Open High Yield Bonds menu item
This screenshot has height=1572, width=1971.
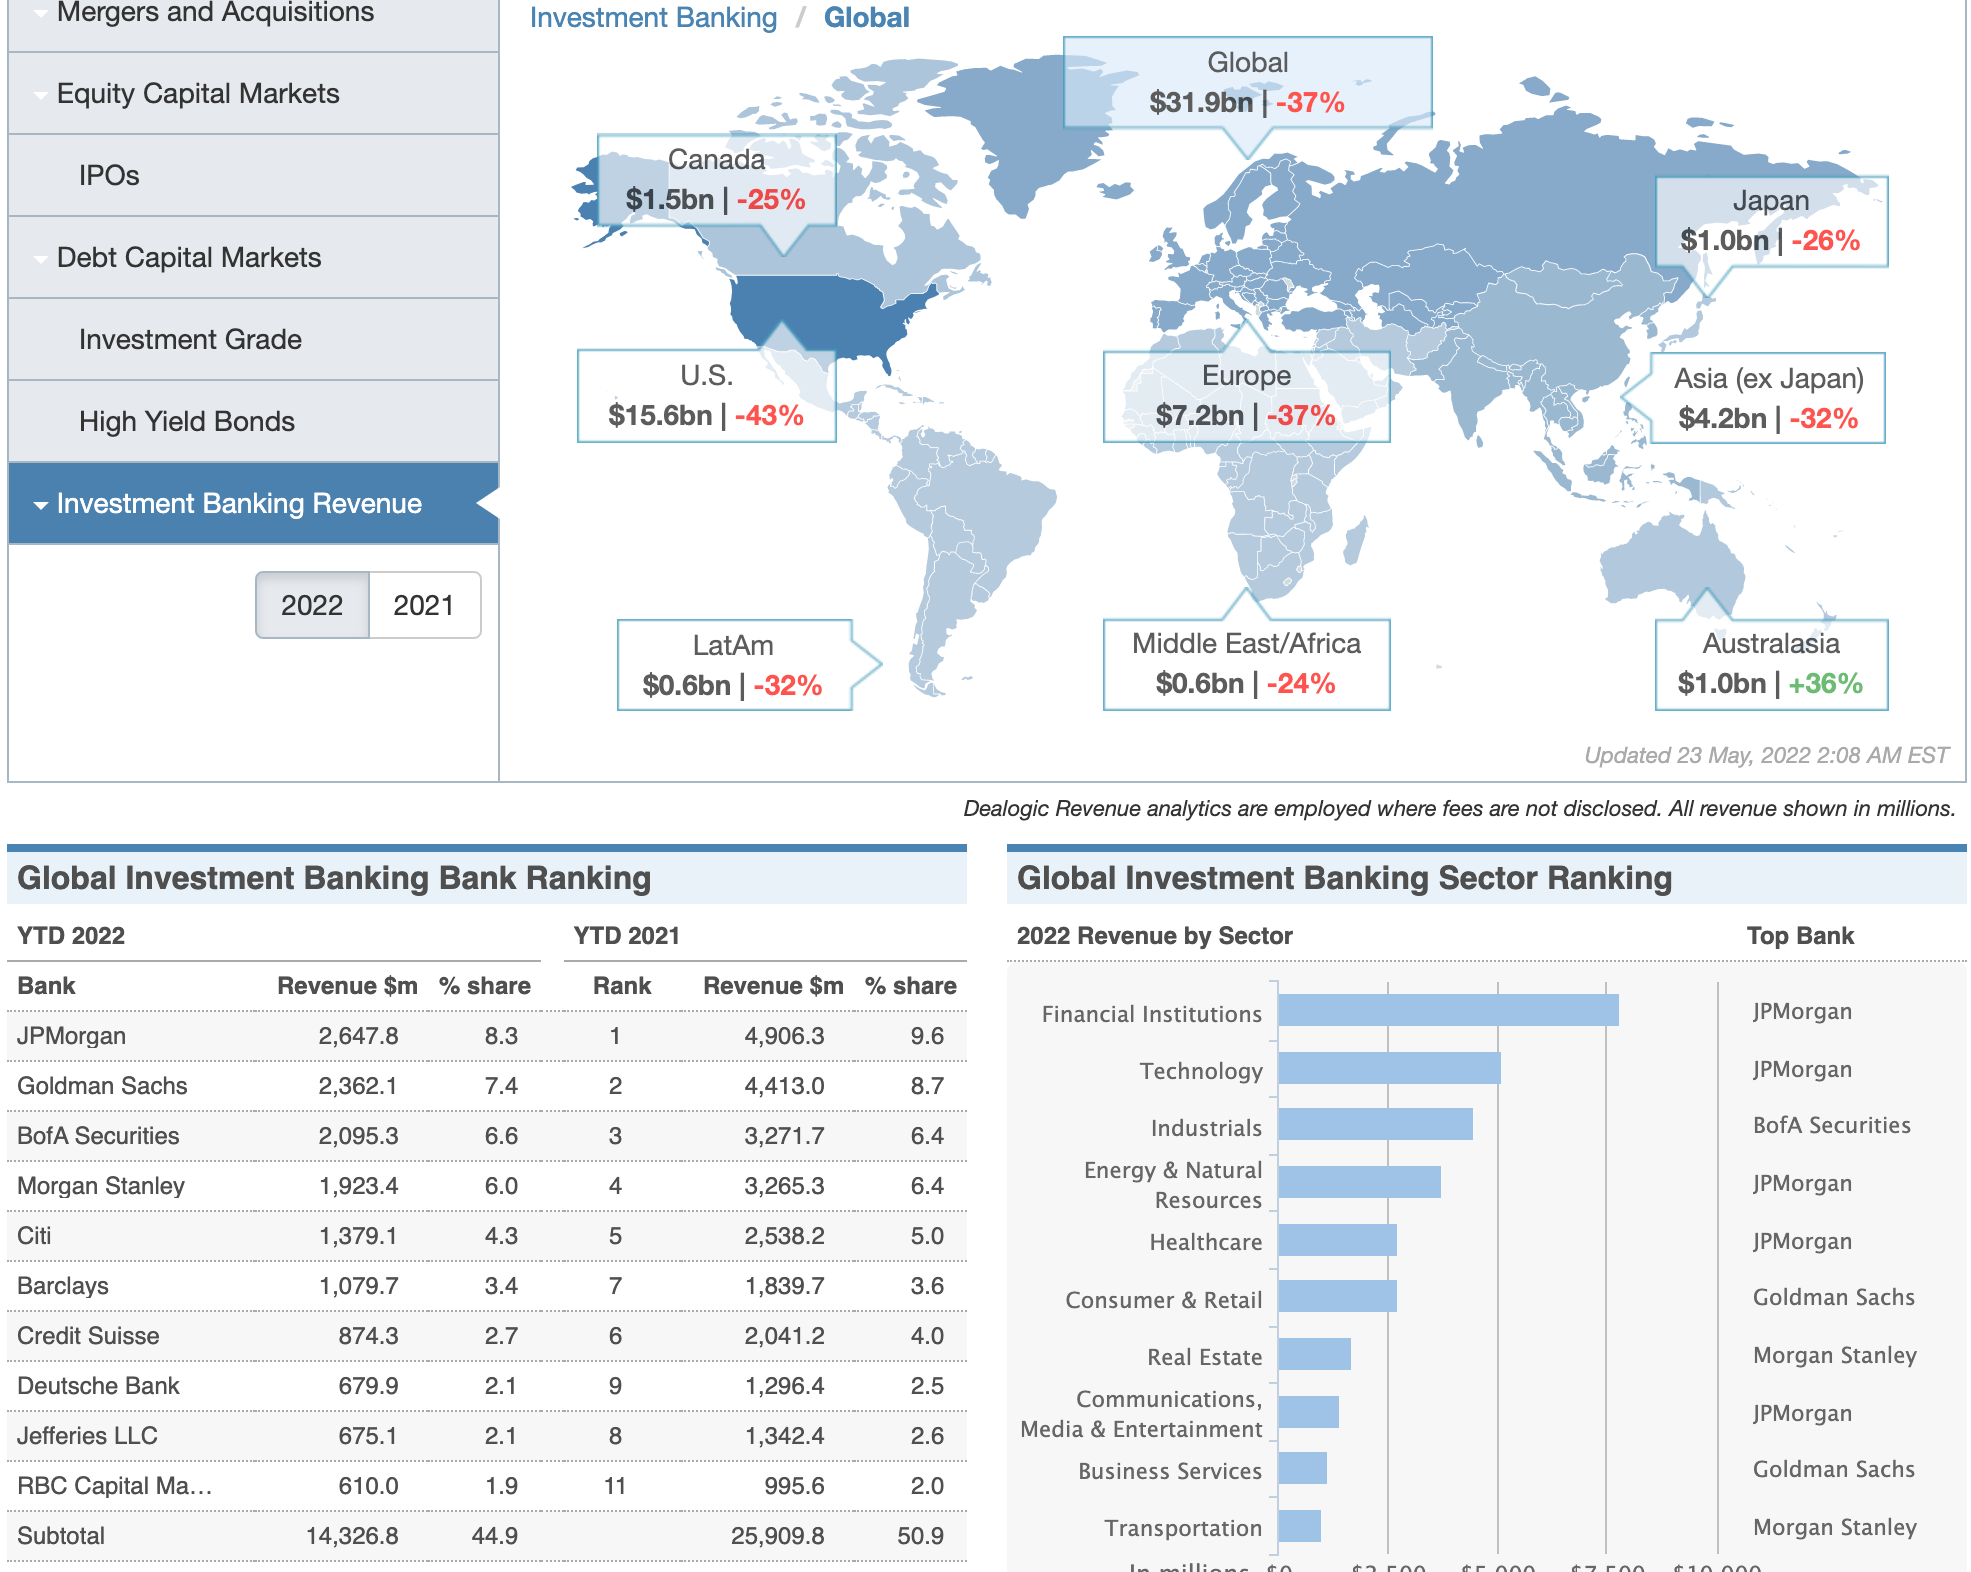[x=187, y=422]
